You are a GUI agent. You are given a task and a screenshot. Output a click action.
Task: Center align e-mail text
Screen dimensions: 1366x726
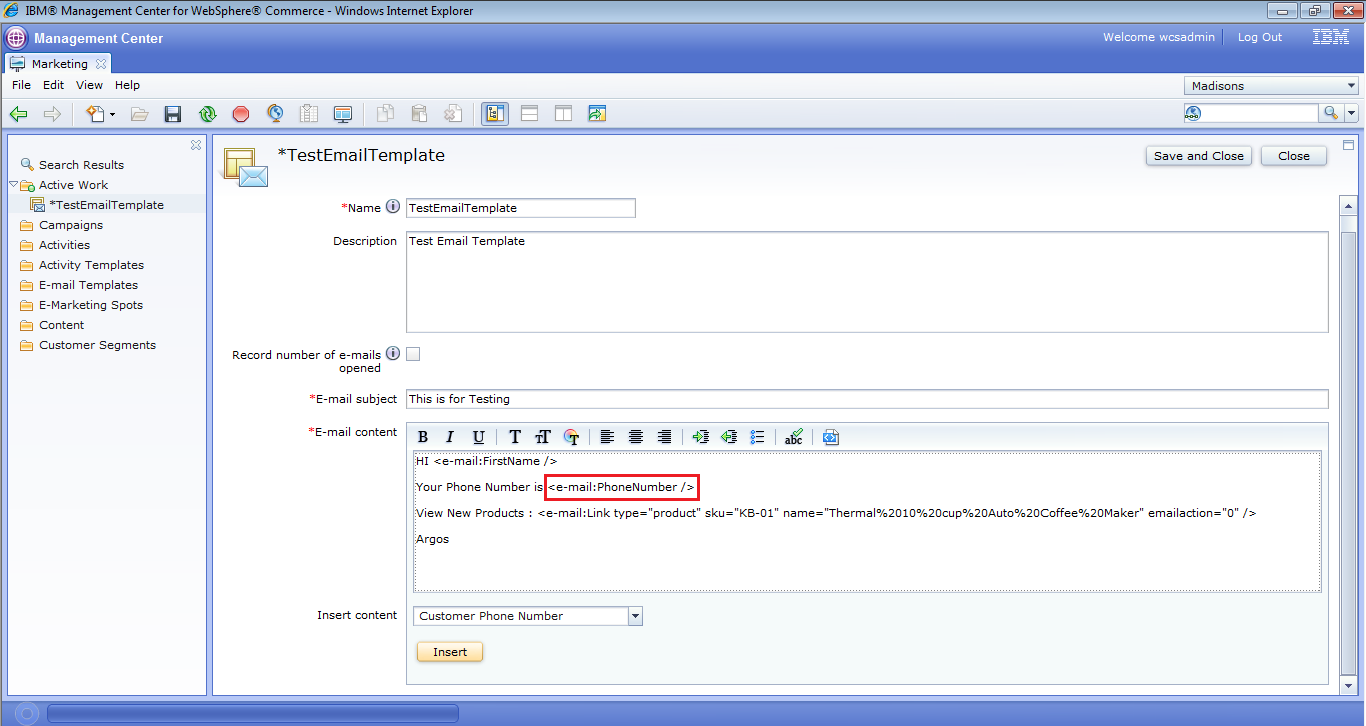click(x=636, y=437)
